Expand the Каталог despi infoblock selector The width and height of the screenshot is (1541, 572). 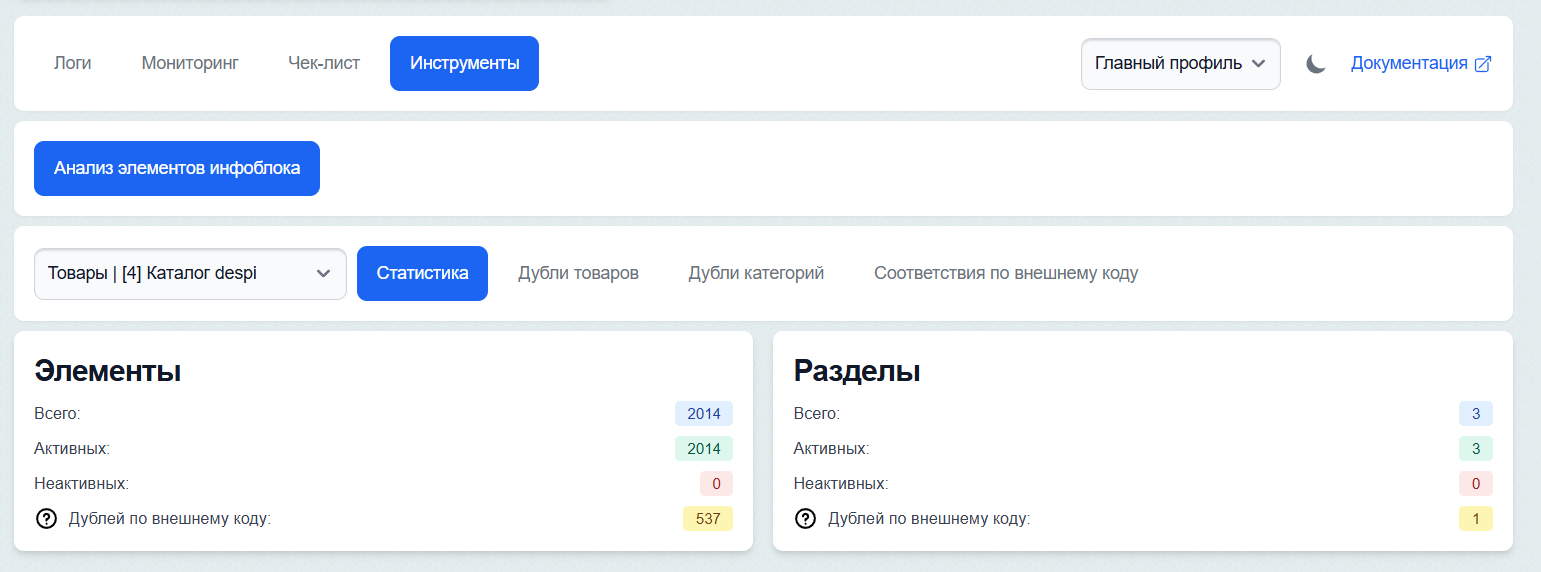[x=190, y=273]
